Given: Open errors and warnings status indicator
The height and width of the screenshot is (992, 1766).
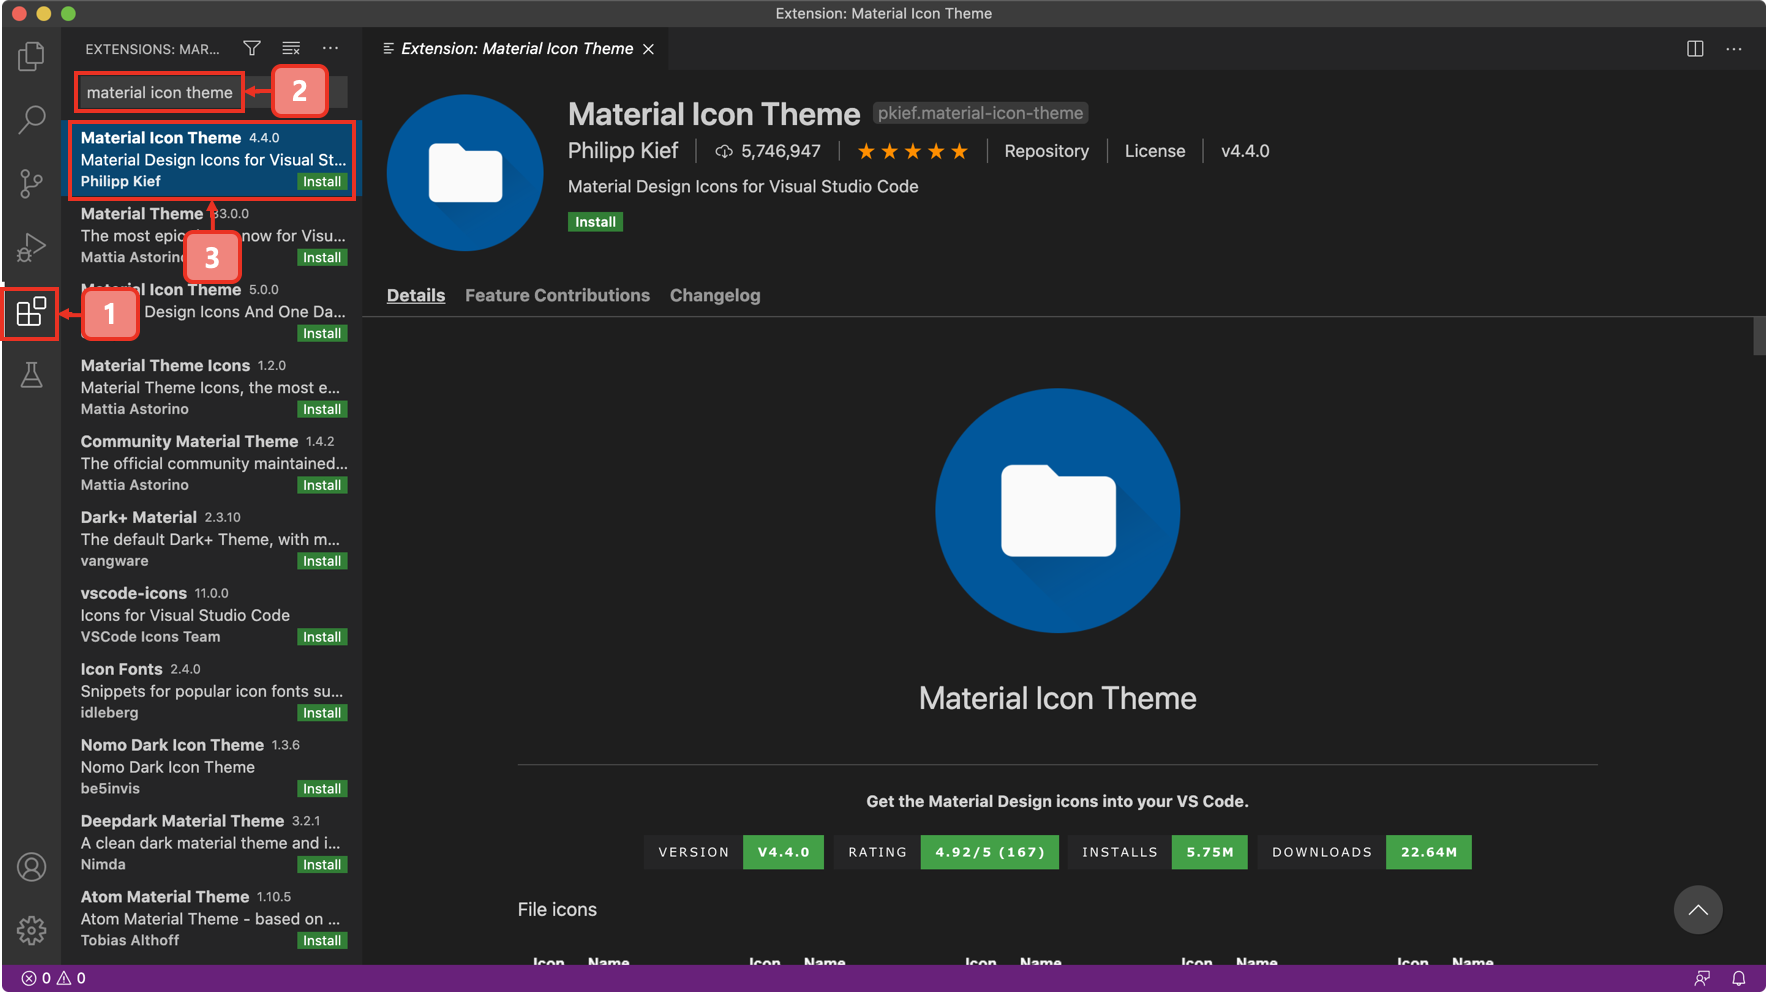Looking at the screenshot, I should 54,978.
